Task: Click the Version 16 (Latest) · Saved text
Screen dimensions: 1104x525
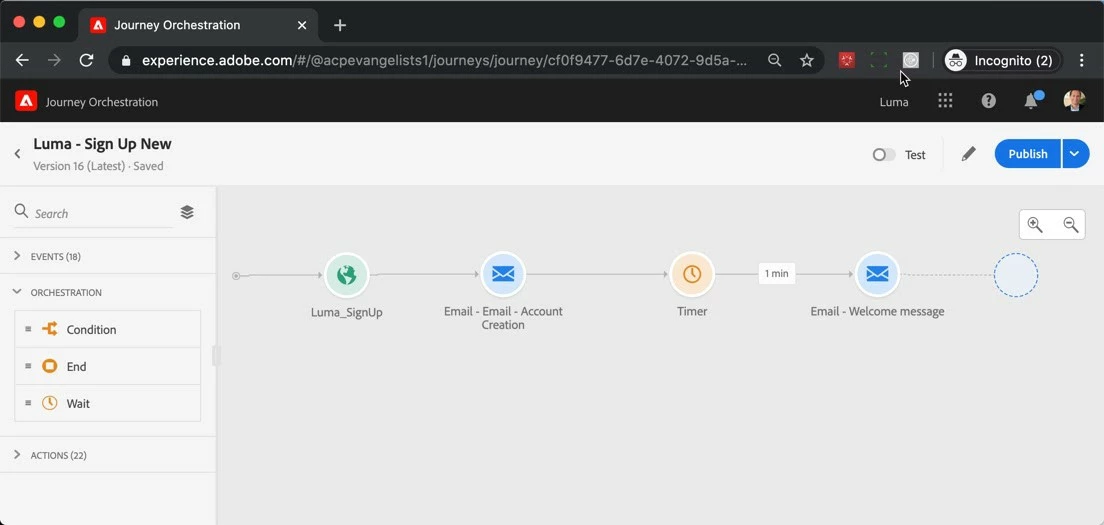Action: 98,166
